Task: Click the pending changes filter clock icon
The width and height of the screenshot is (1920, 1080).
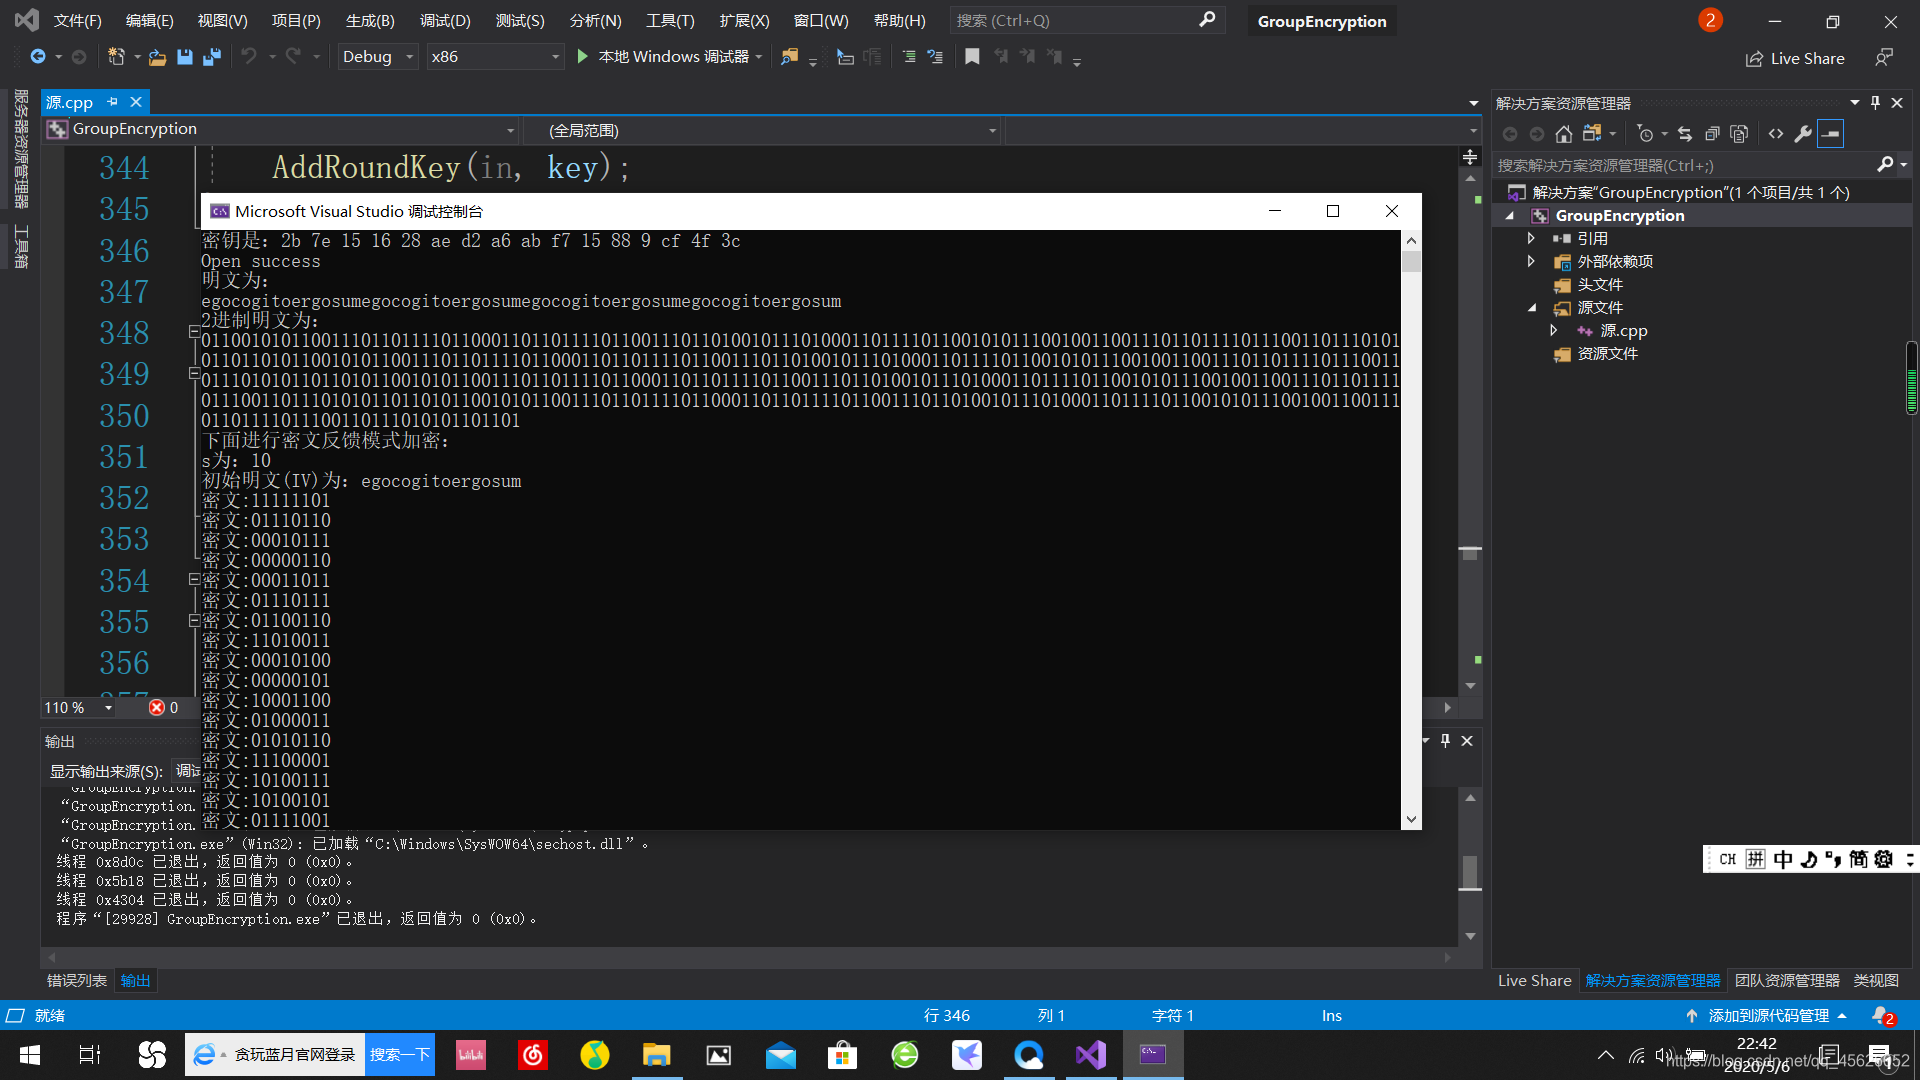Action: pos(1645,134)
